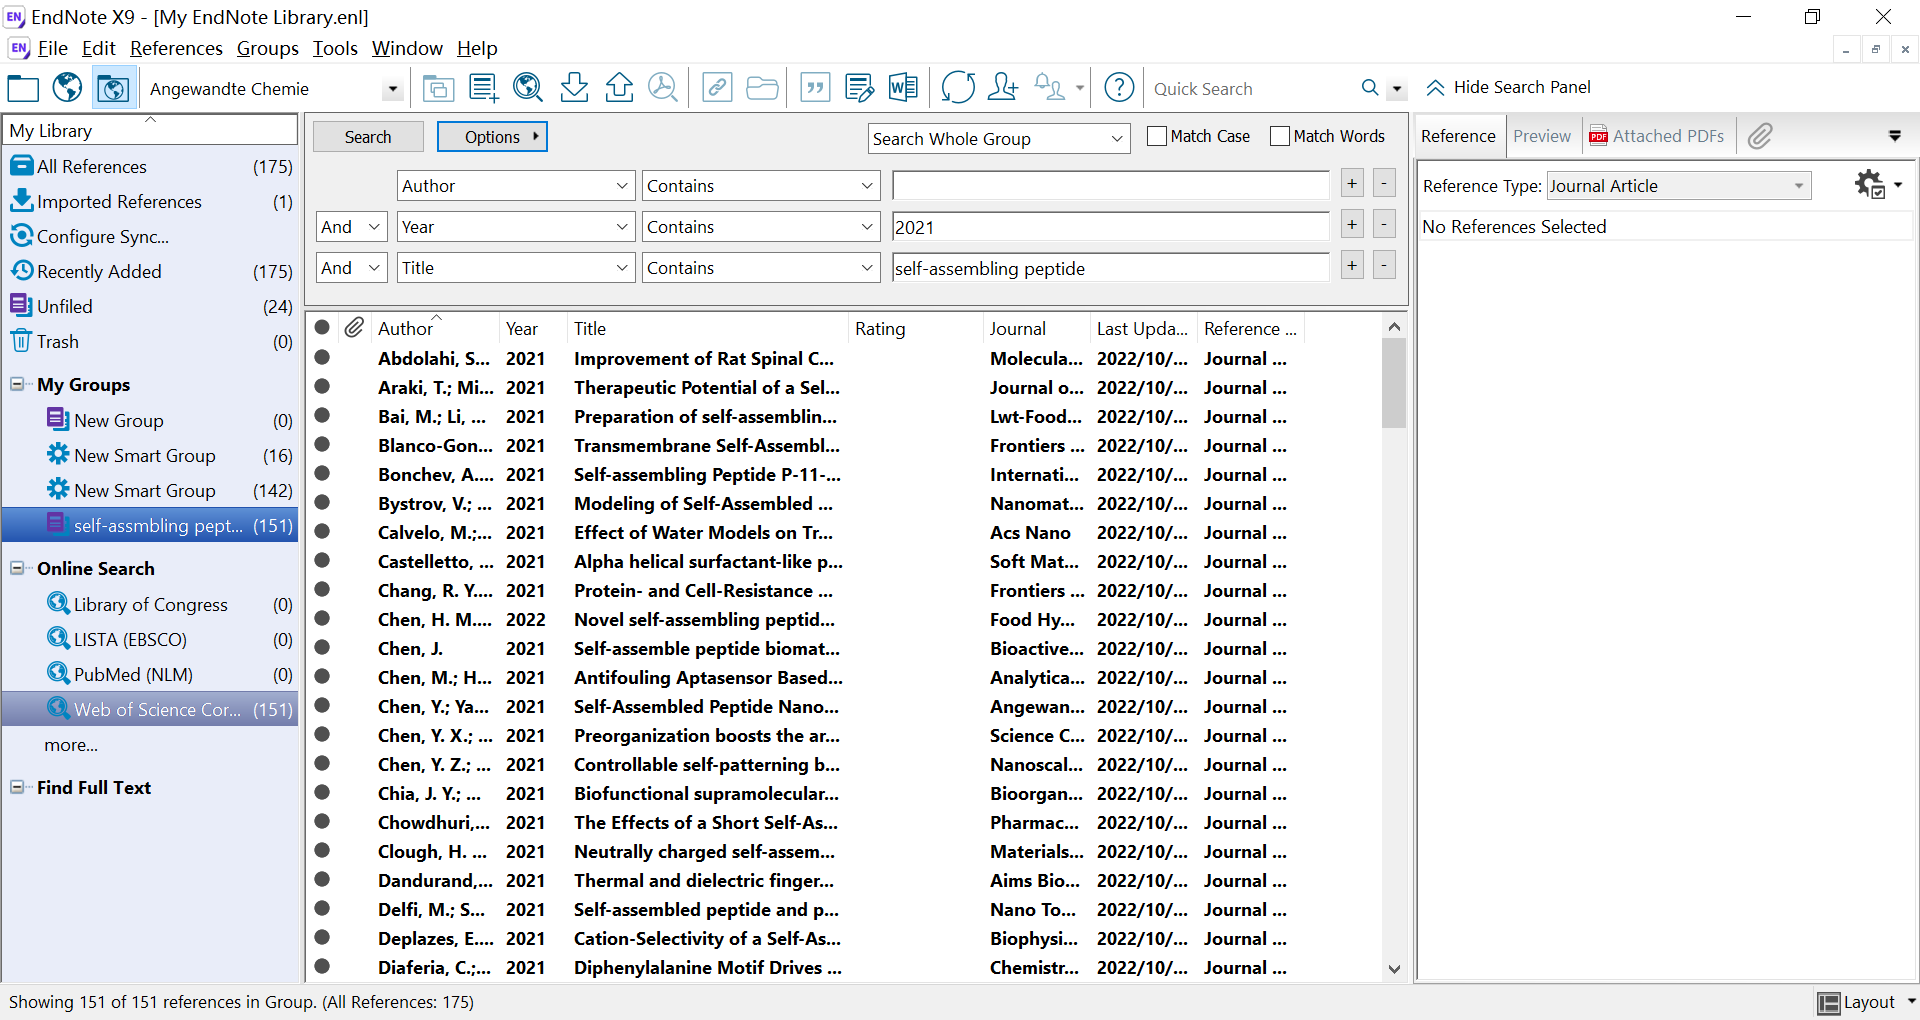Click Find Full Text PDF icon
Image resolution: width=1920 pixels, height=1020 pixels.
(x=663, y=88)
